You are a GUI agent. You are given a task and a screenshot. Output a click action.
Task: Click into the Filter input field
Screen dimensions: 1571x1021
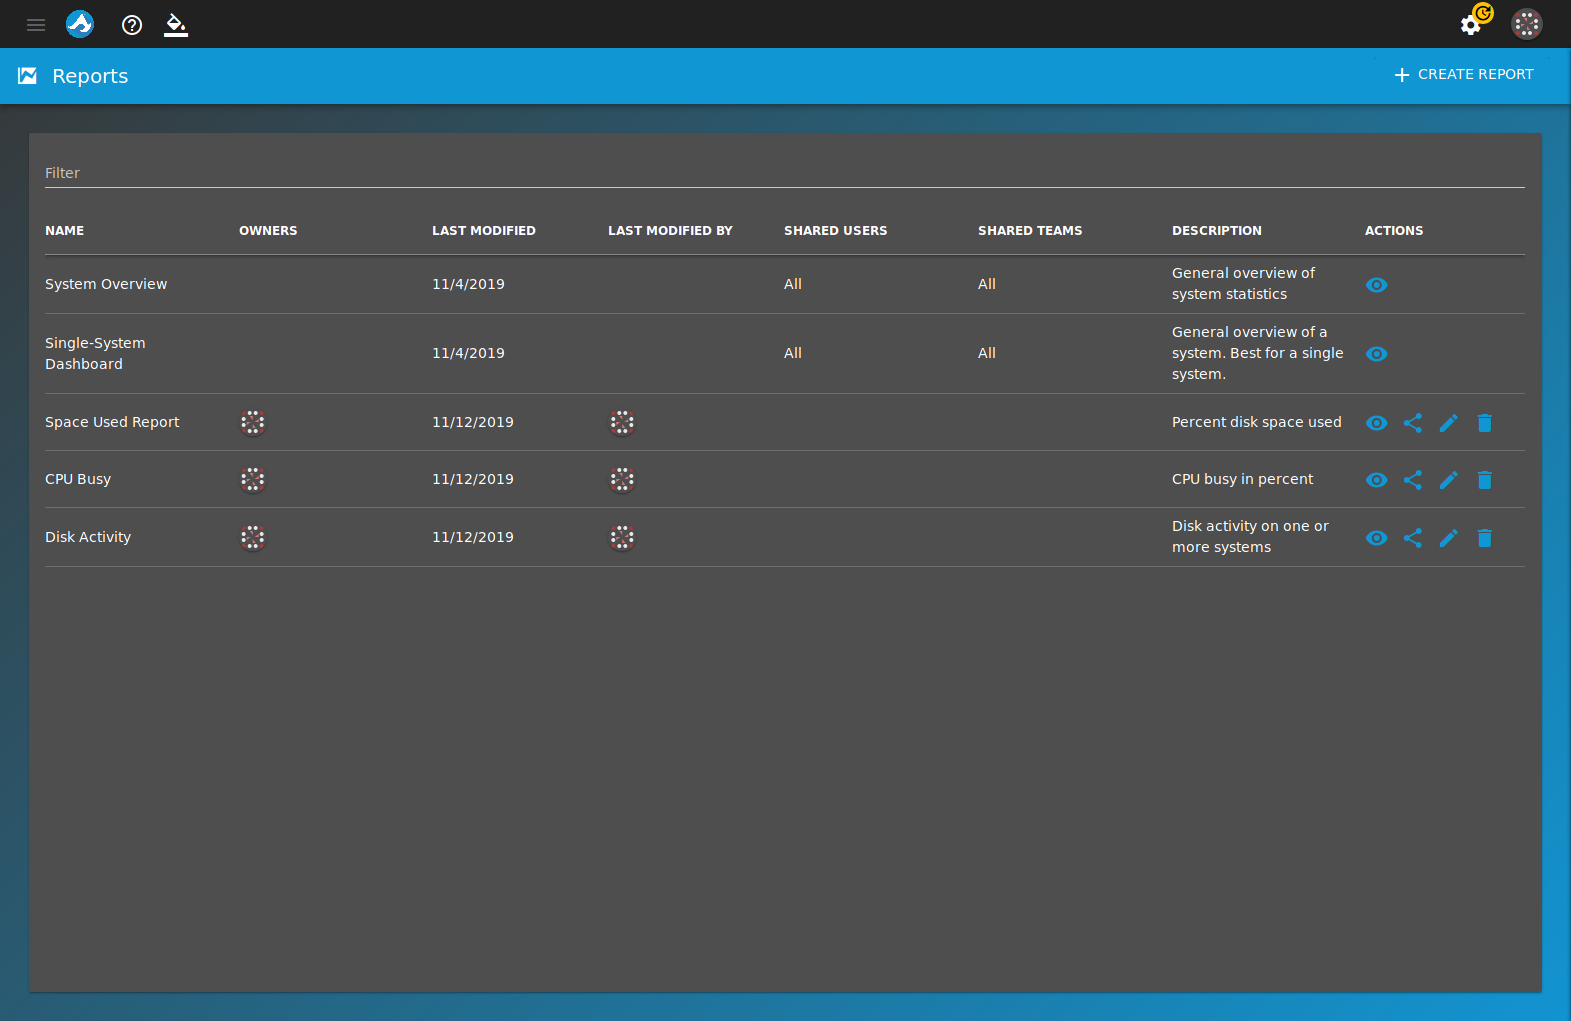pos(785,173)
